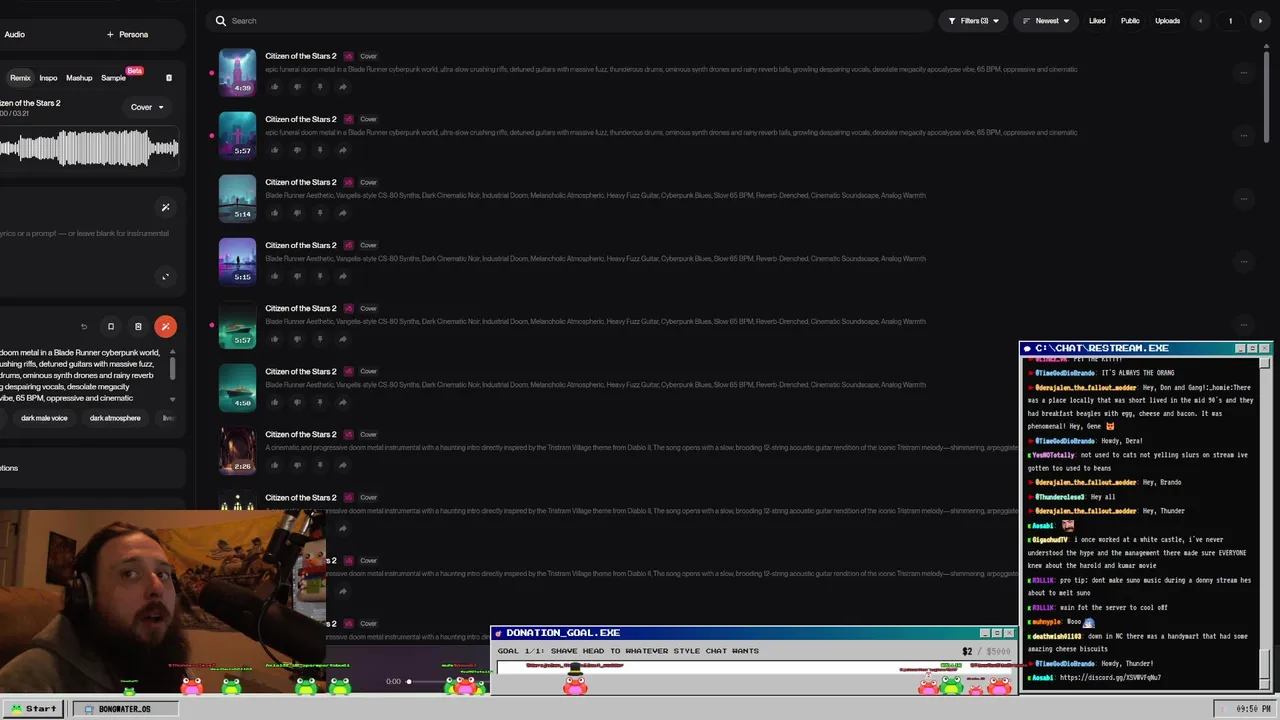The height and width of the screenshot is (720, 1280).
Task: Dislike the 5:14 track
Action: click(x=296, y=213)
